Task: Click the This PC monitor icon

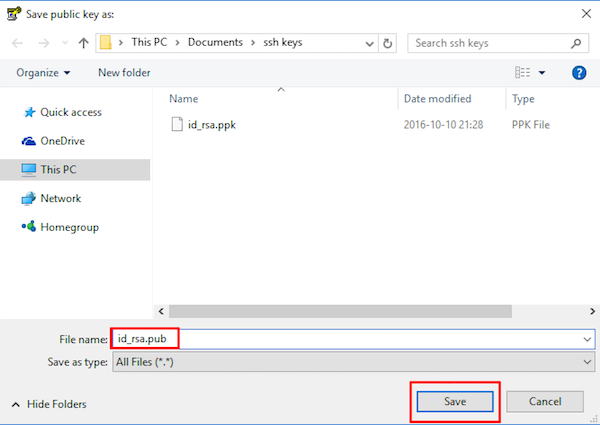Action: pos(29,170)
